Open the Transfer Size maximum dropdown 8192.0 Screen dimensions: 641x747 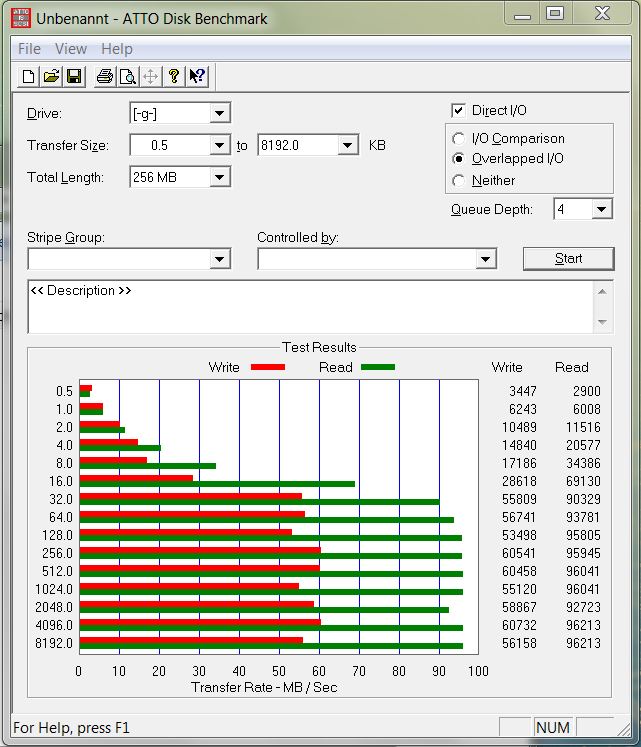point(347,145)
